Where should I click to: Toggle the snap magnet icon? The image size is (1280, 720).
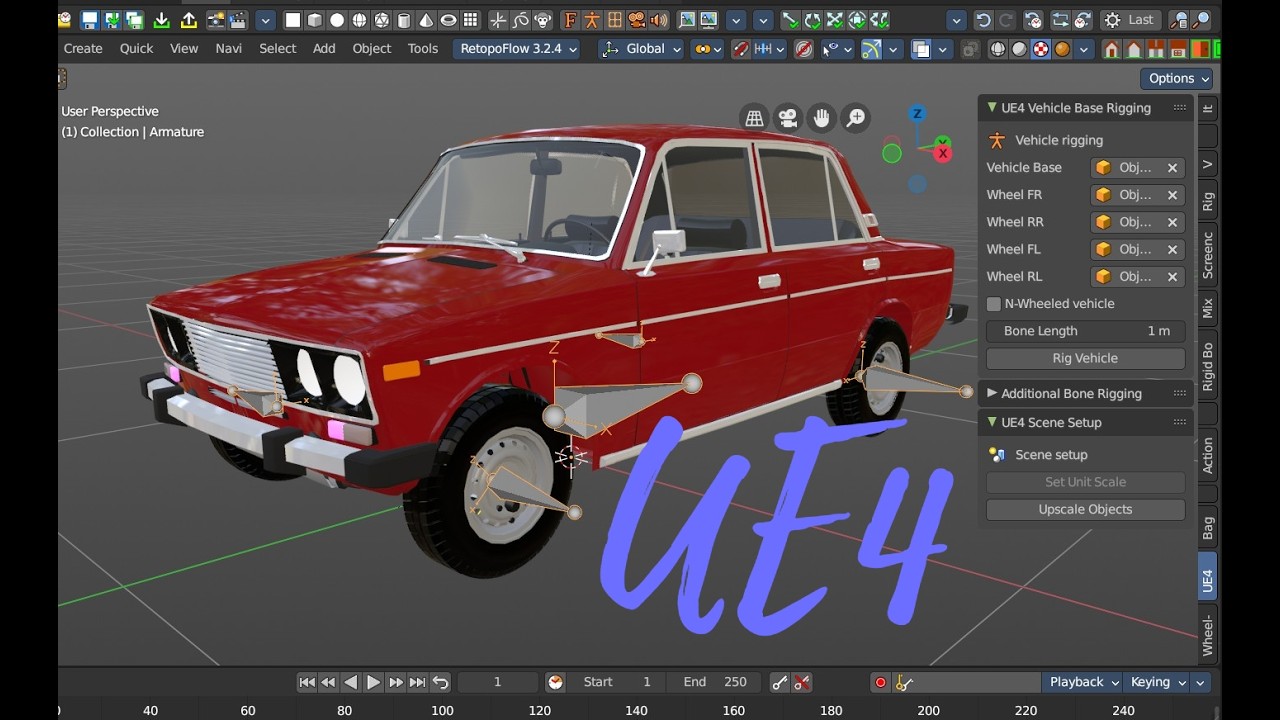741,49
